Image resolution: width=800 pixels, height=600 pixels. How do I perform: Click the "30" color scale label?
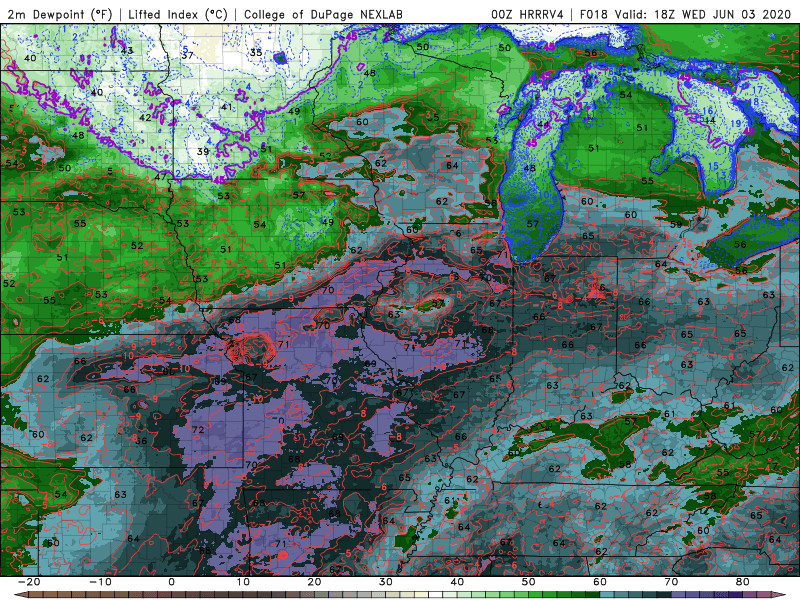(386, 582)
